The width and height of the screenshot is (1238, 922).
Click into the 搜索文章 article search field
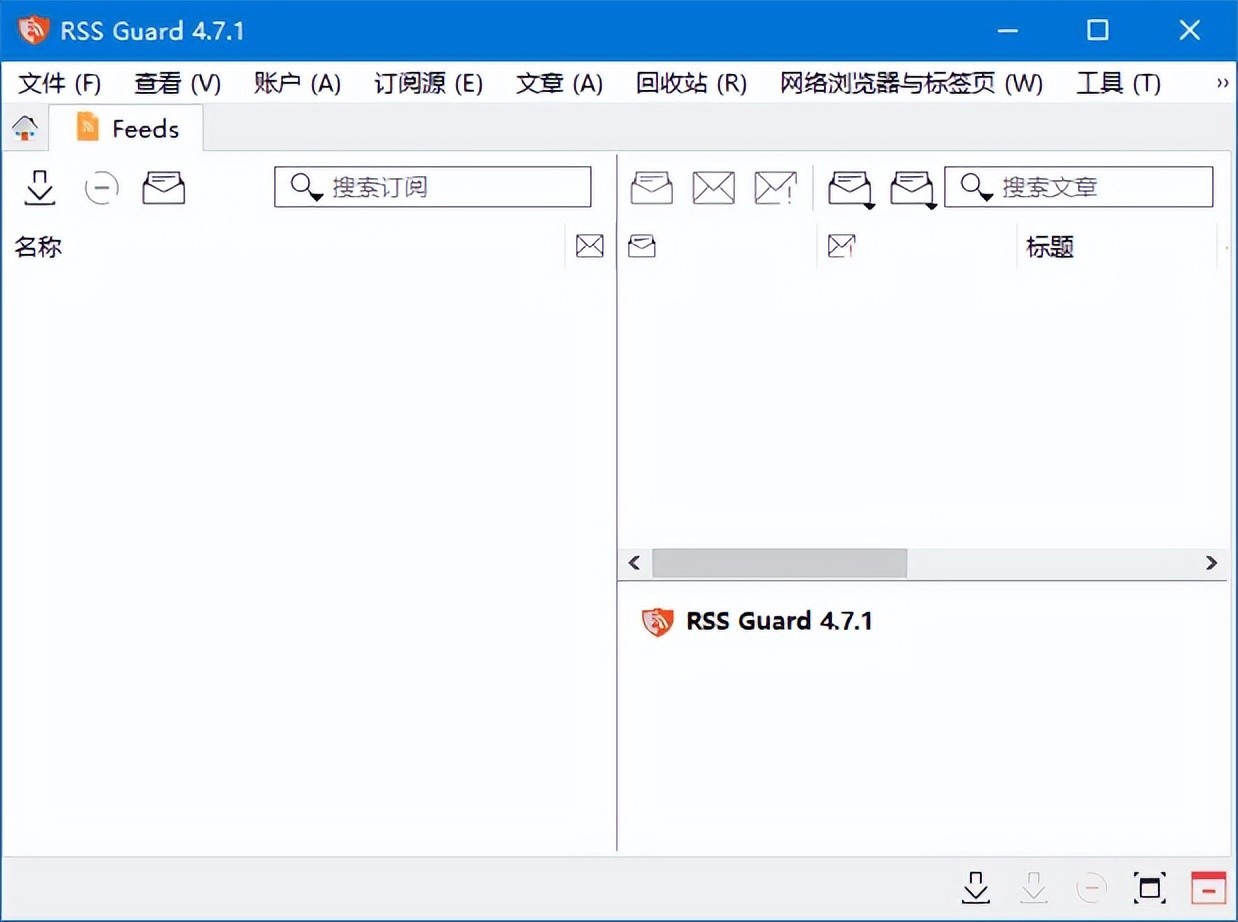tap(1078, 187)
